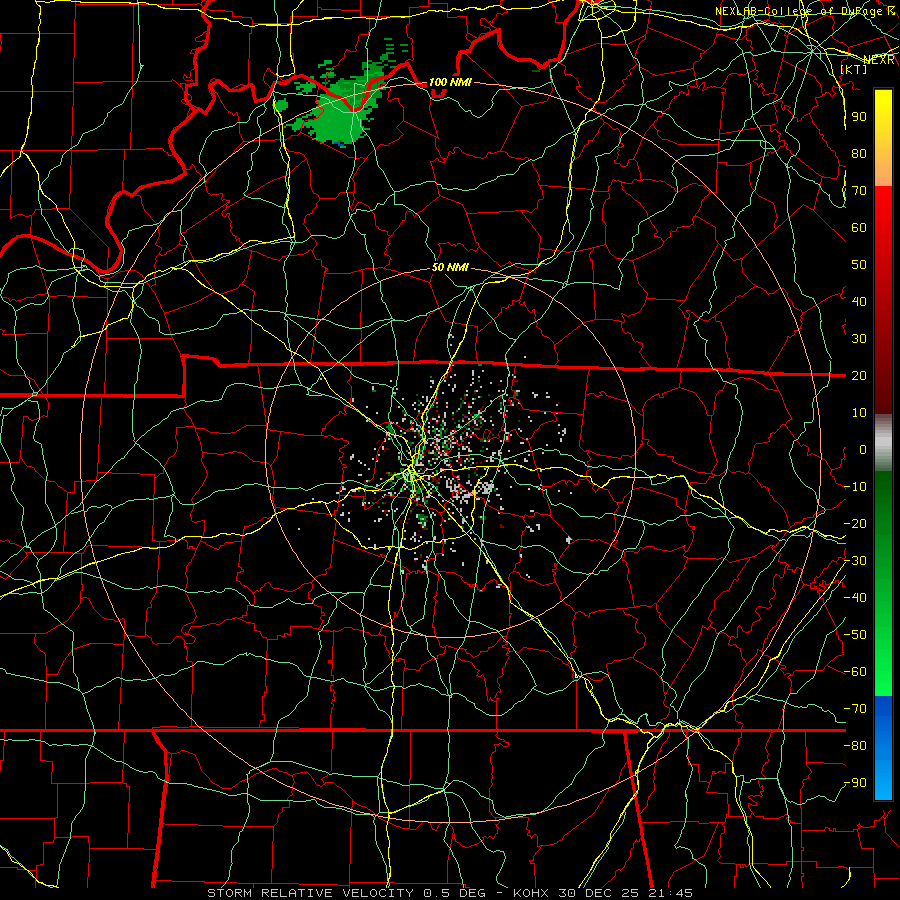900x900 pixels.
Task: Click the 0 value on velocity scale
Action: point(863,450)
